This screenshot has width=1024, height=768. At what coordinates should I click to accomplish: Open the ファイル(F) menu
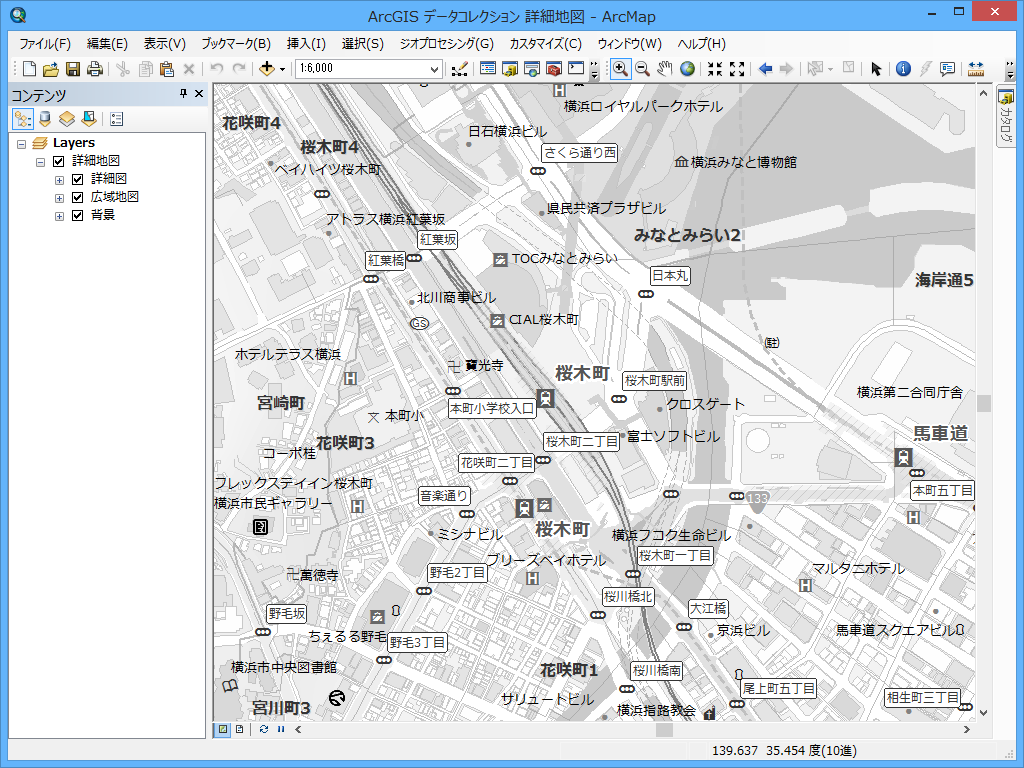(x=44, y=44)
